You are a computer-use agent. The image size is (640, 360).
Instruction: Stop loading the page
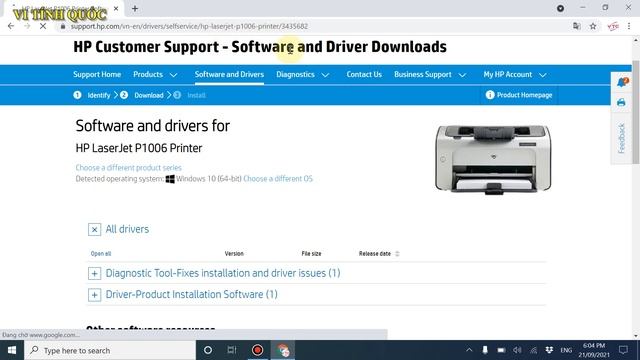coord(43,26)
